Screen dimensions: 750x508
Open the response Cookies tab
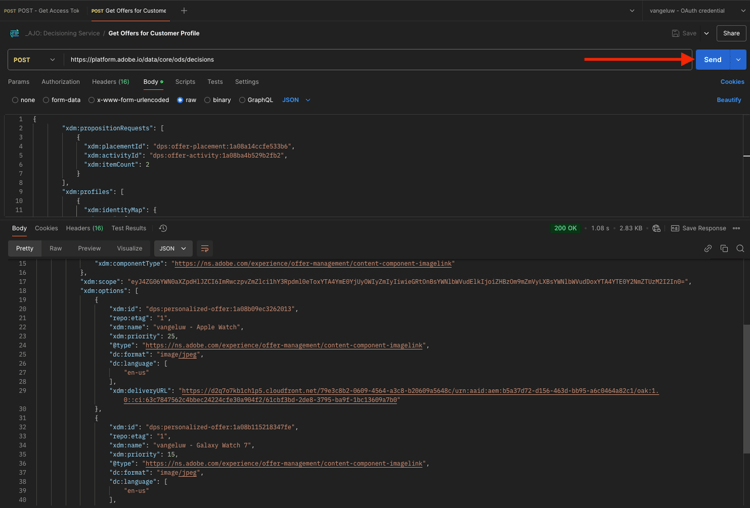(46, 228)
